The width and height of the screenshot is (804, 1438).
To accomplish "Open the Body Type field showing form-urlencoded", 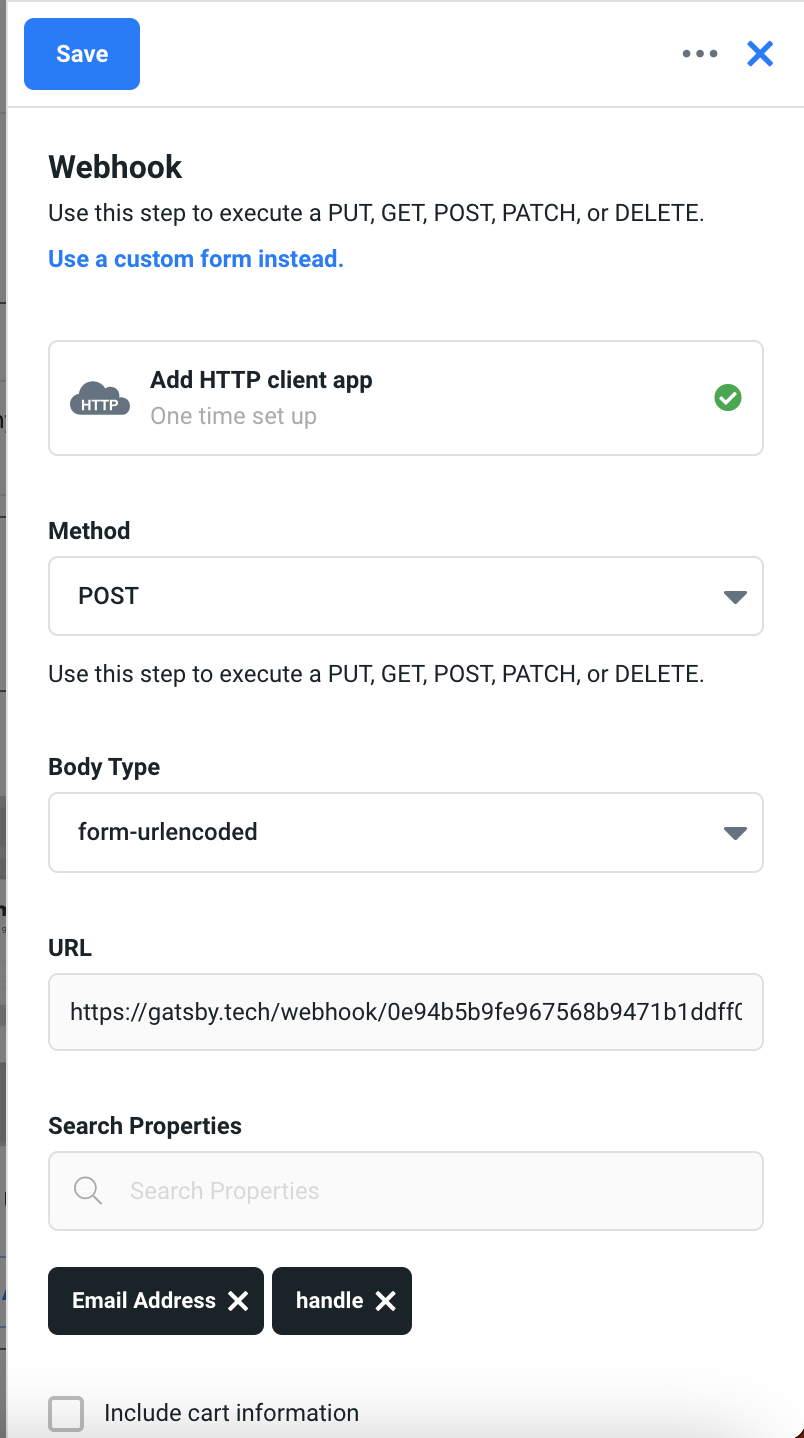I will (390, 832).
